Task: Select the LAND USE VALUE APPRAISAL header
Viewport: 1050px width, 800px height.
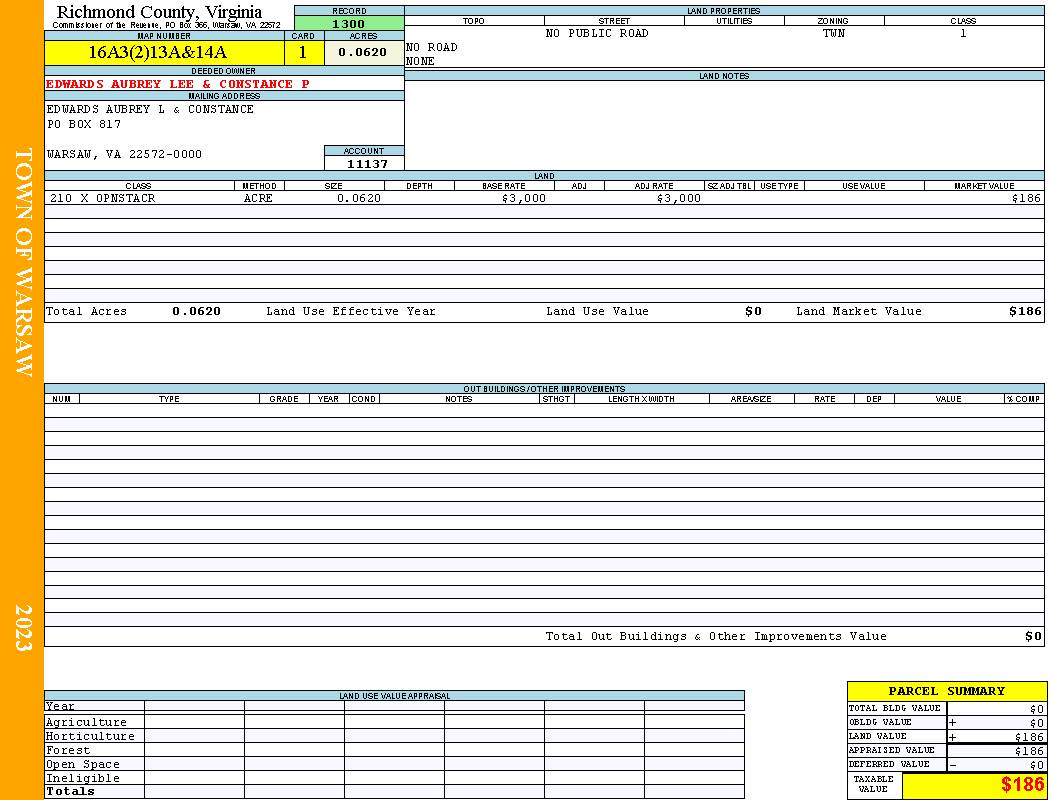Action: click(x=394, y=696)
